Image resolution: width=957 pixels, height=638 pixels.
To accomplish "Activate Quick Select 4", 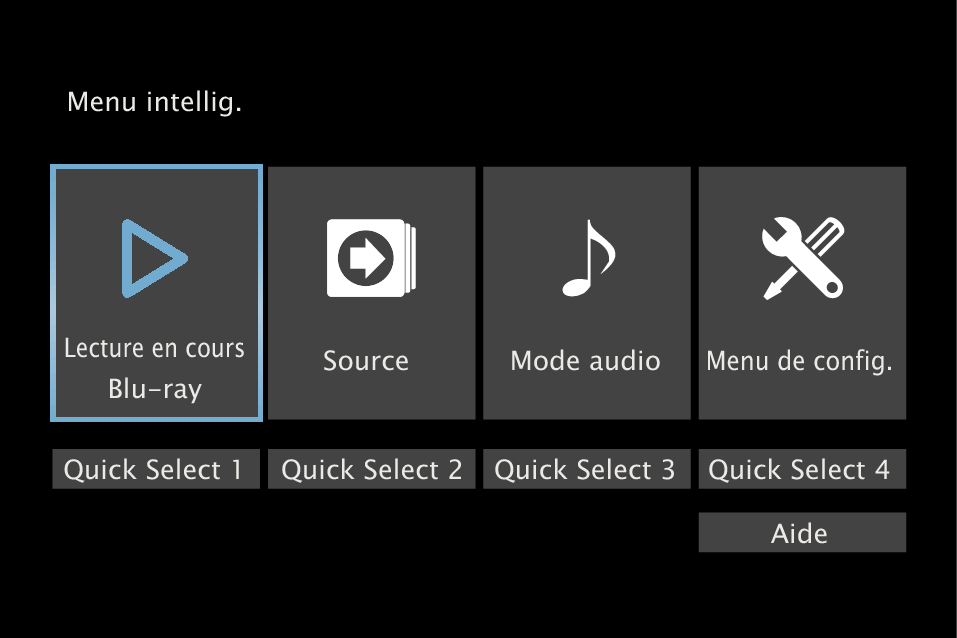I will click(x=801, y=469).
